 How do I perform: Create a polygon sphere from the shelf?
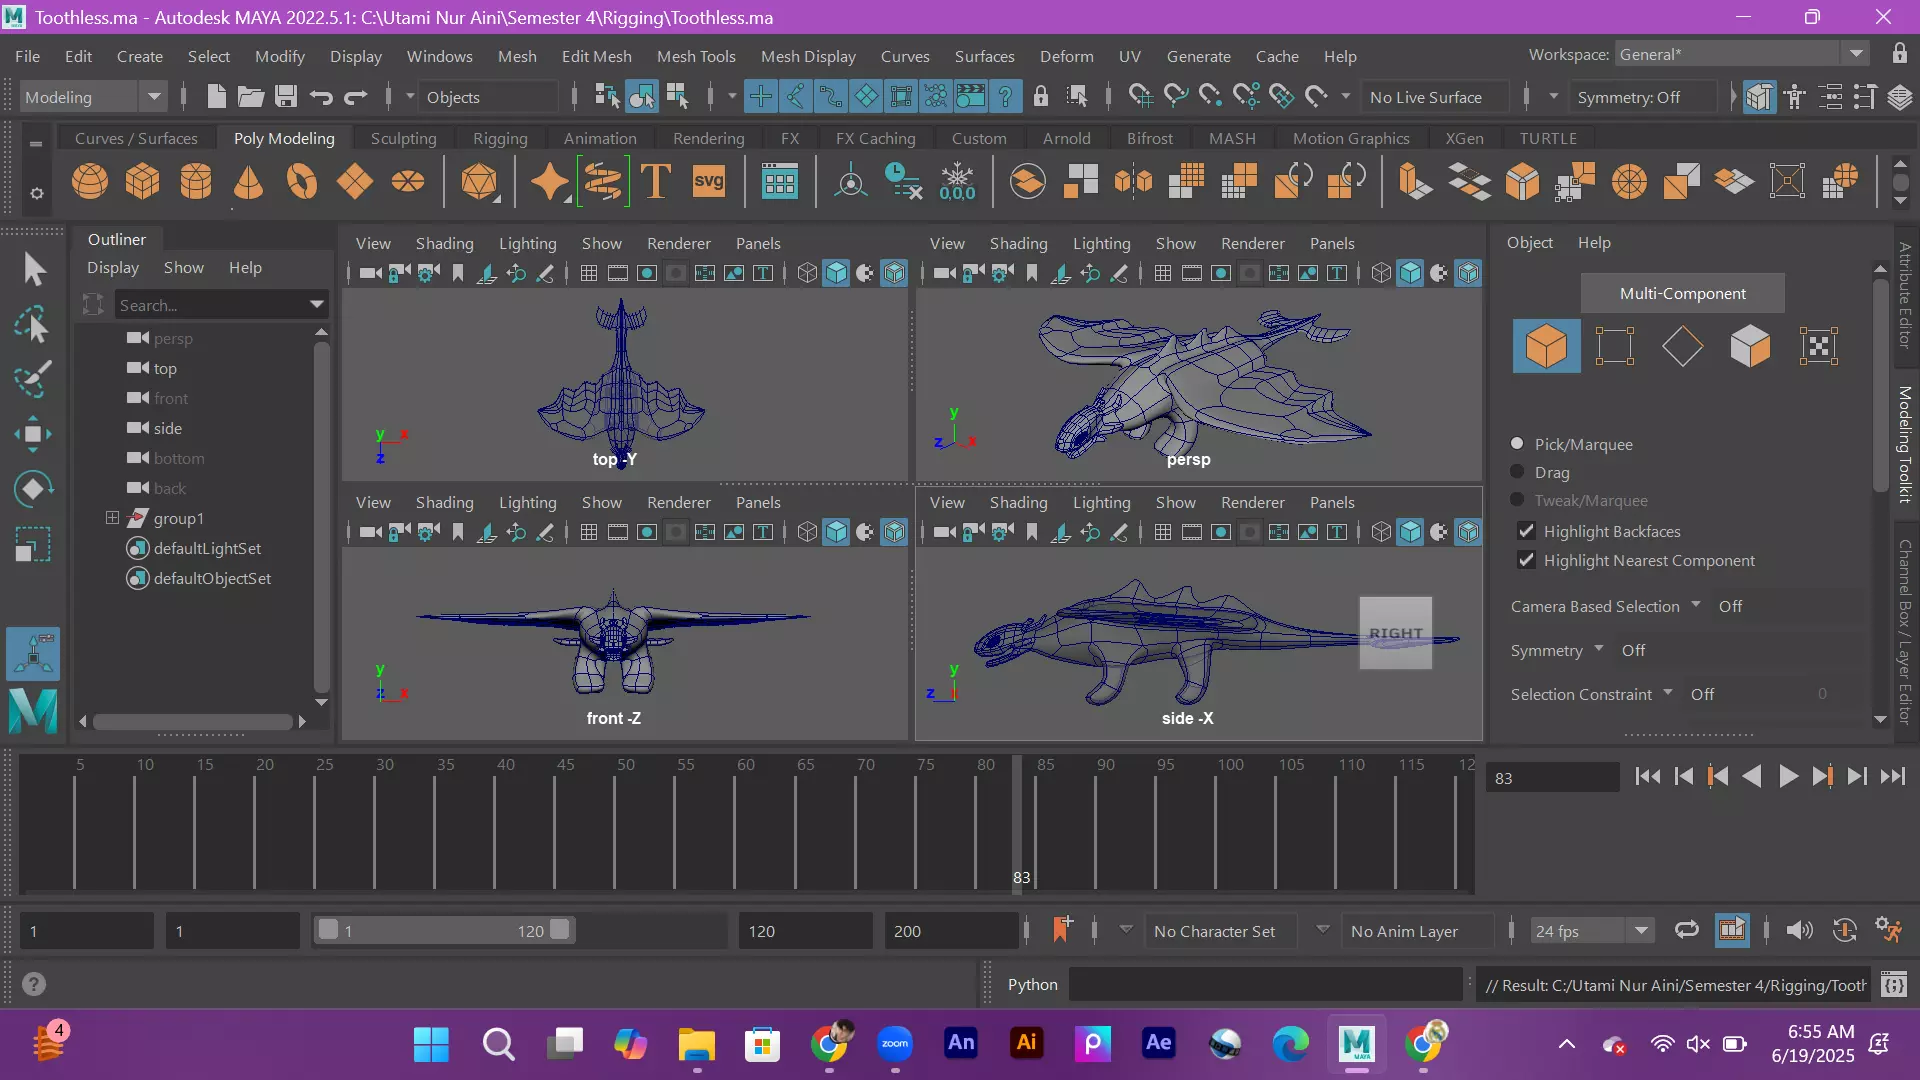coord(90,182)
